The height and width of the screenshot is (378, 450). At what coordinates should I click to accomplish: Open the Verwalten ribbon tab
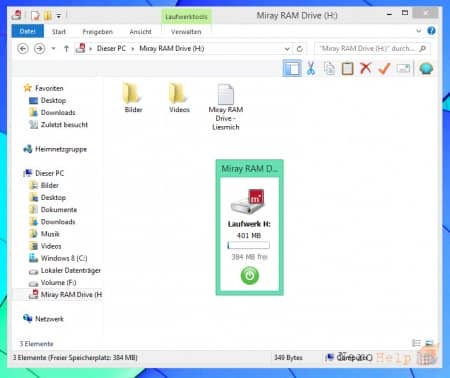click(186, 32)
